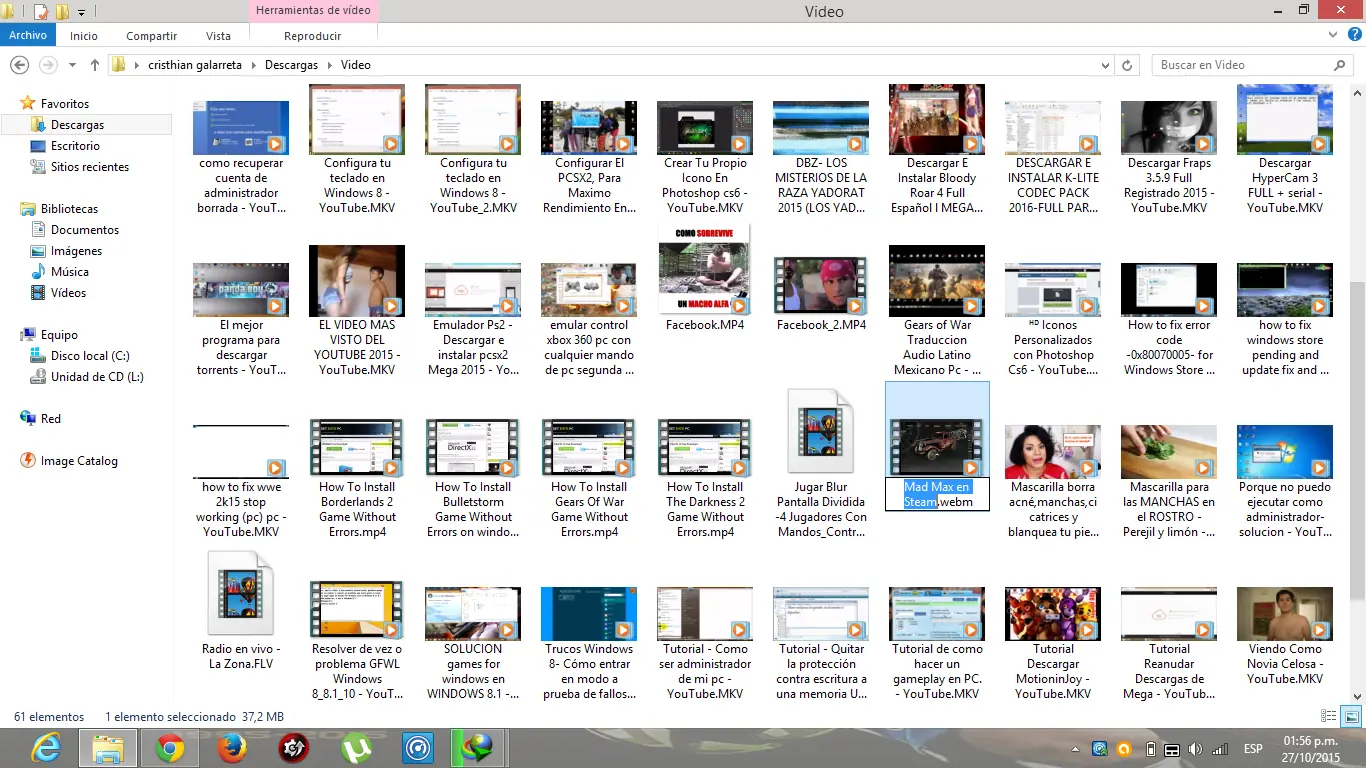1366x768 pixels.
Task: Open the Compartir ribbon tab
Action: pos(152,36)
